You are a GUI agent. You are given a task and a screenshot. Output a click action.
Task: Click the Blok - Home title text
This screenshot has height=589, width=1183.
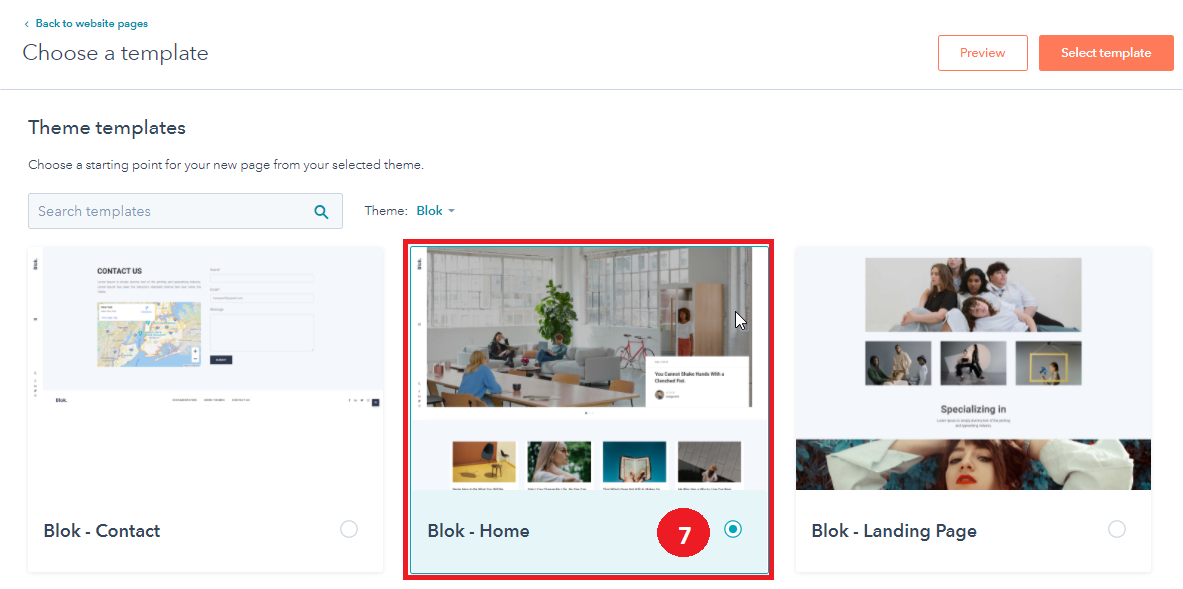pyautogui.click(x=478, y=531)
